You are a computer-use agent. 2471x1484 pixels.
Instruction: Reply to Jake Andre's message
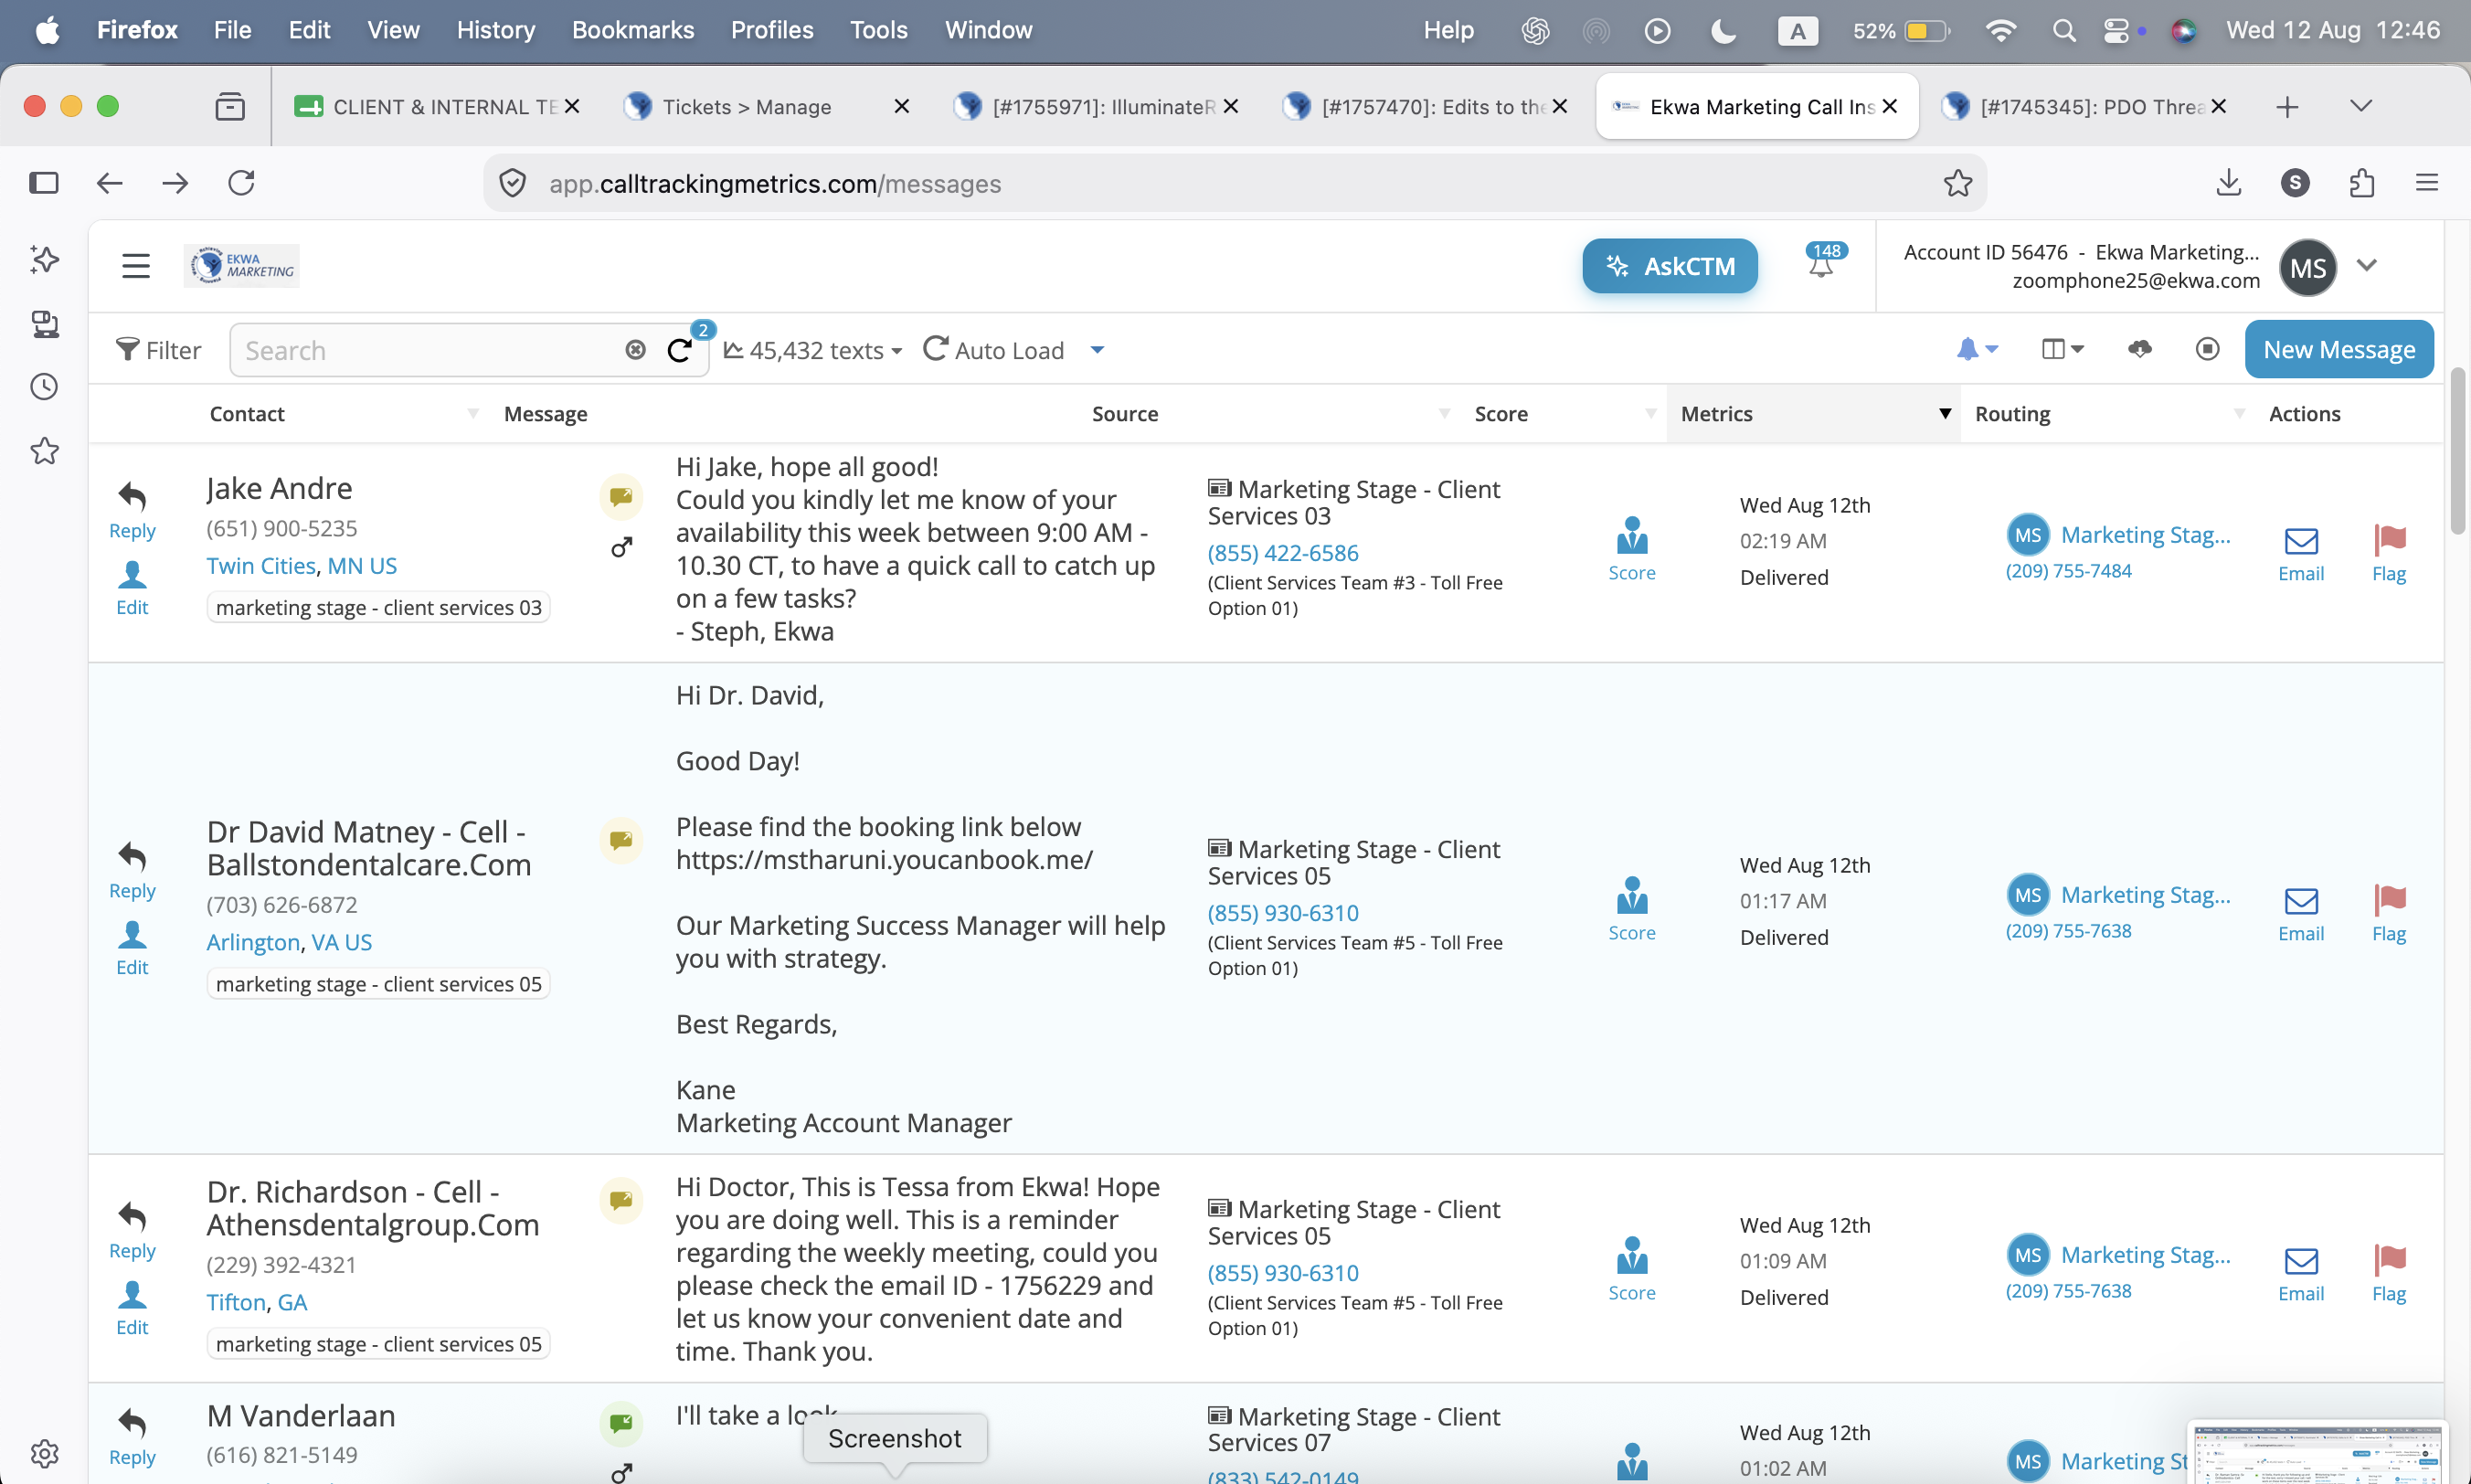pyautogui.click(x=132, y=510)
